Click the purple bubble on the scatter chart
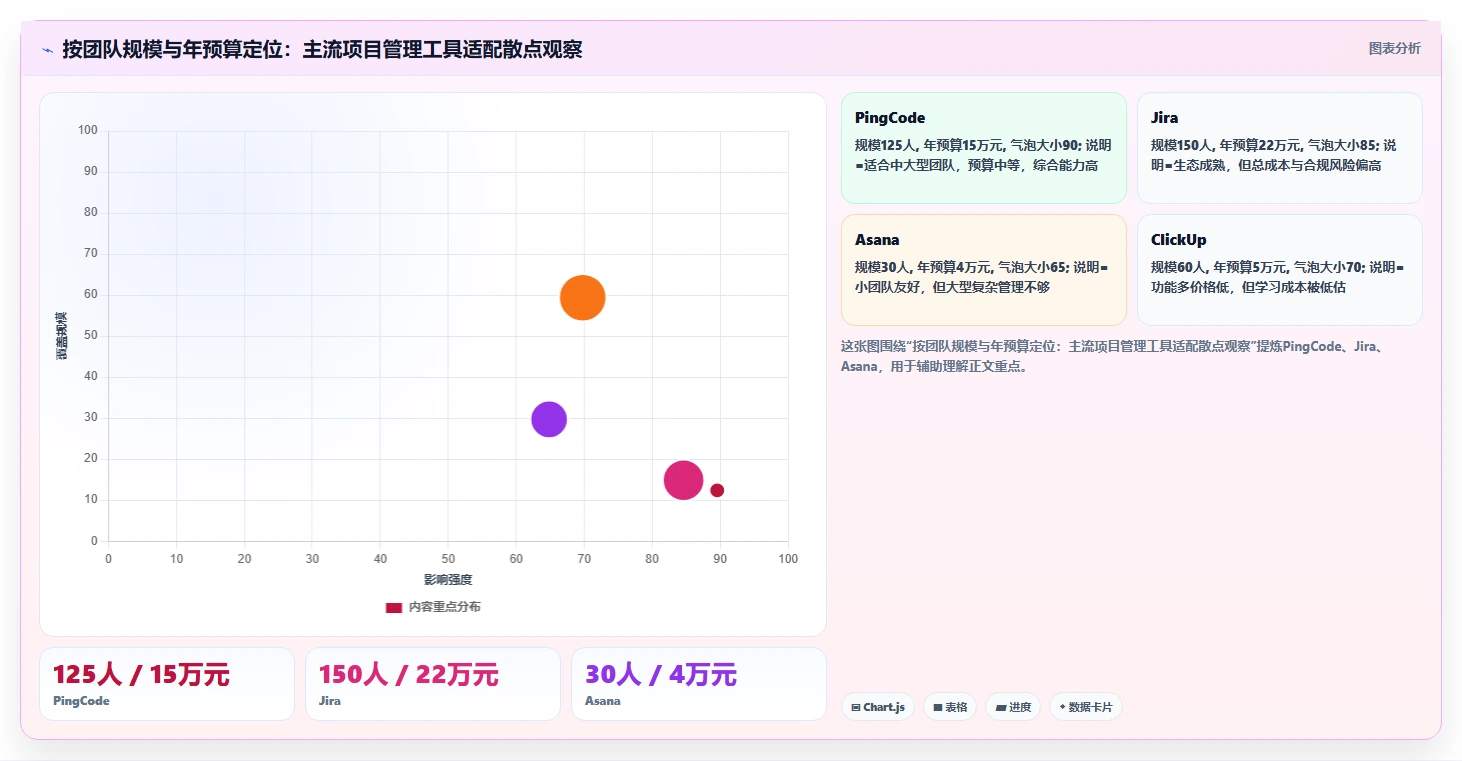 [x=548, y=419]
